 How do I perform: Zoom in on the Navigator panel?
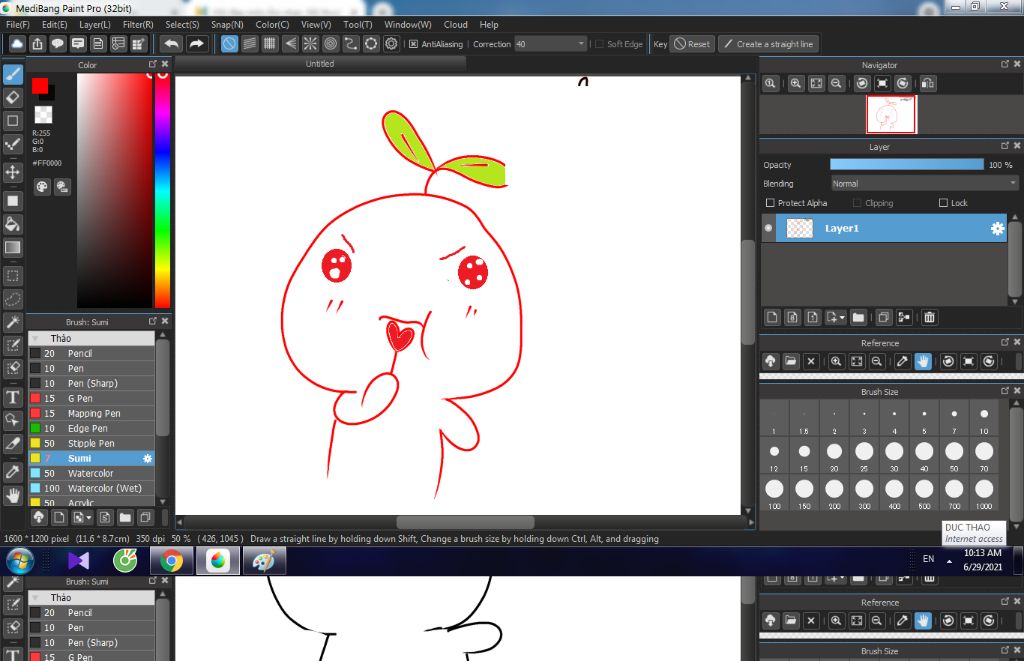pos(795,84)
